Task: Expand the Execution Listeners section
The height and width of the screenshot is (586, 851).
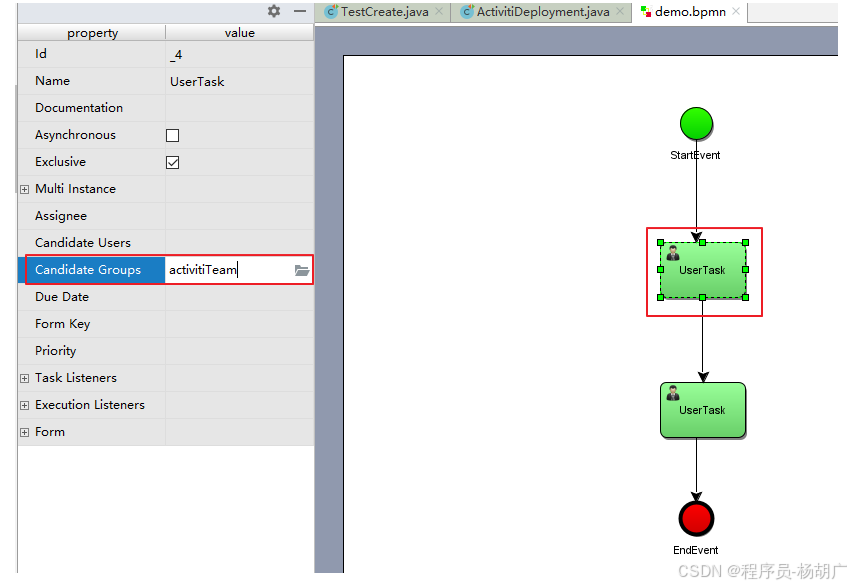Action: point(22,405)
